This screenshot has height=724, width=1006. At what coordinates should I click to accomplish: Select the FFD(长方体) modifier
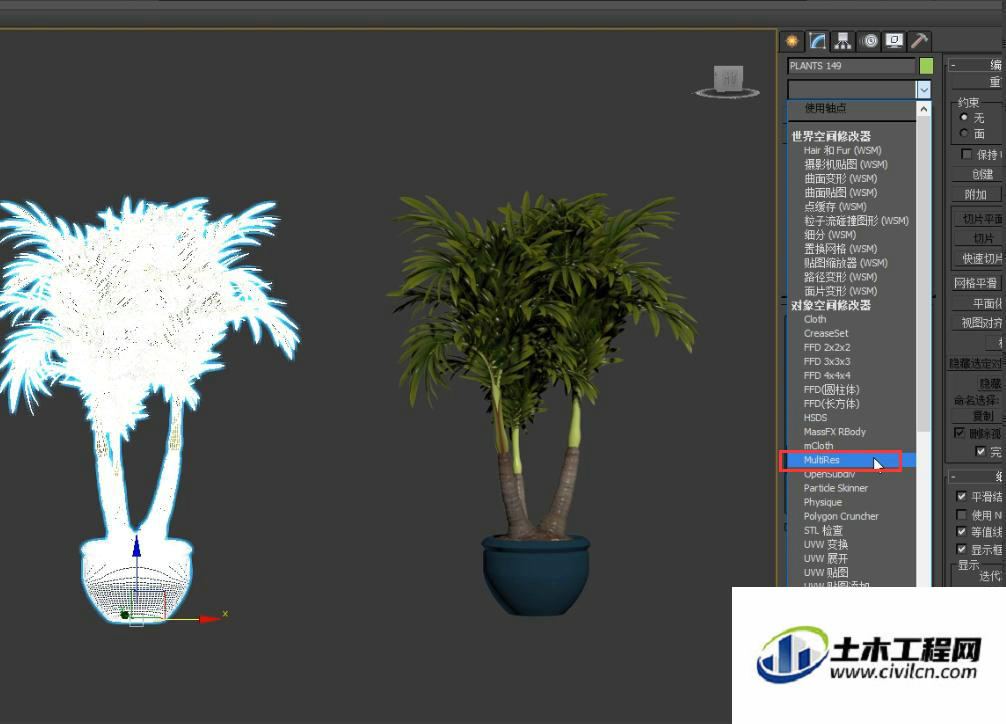(x=831, y=404)
